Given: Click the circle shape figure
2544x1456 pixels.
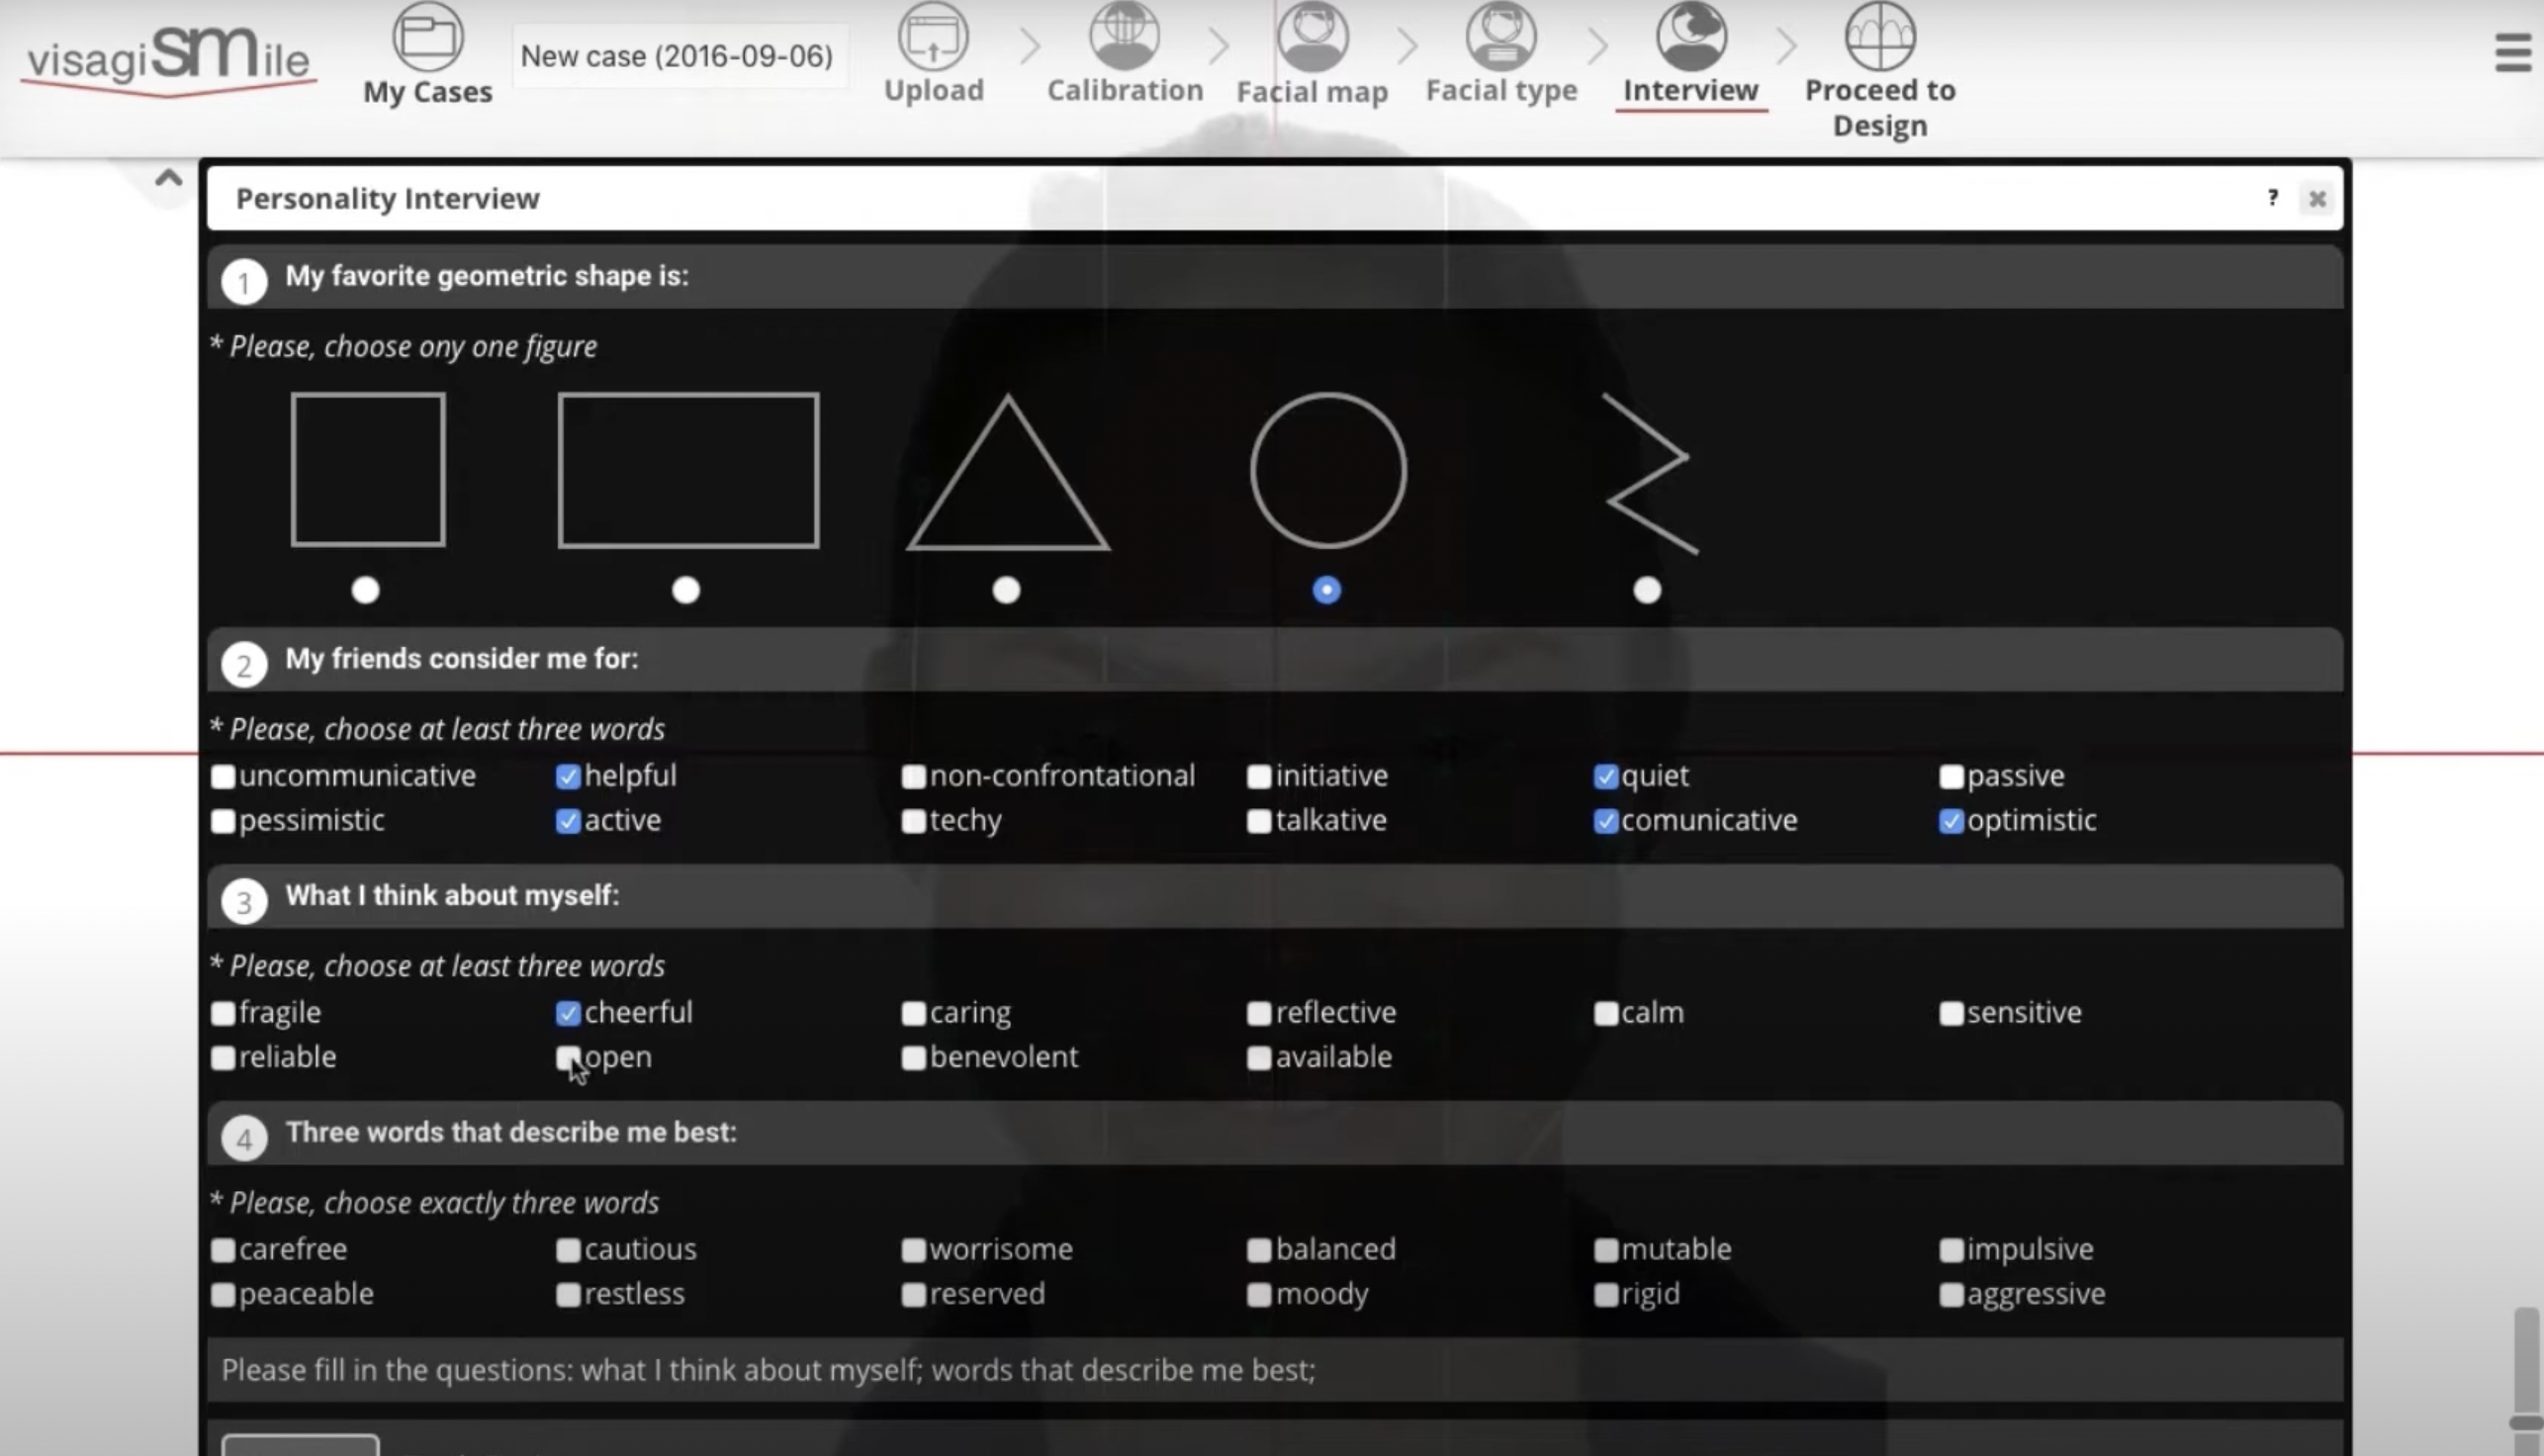Looking at the screenshot, I should pos(1329,470).
